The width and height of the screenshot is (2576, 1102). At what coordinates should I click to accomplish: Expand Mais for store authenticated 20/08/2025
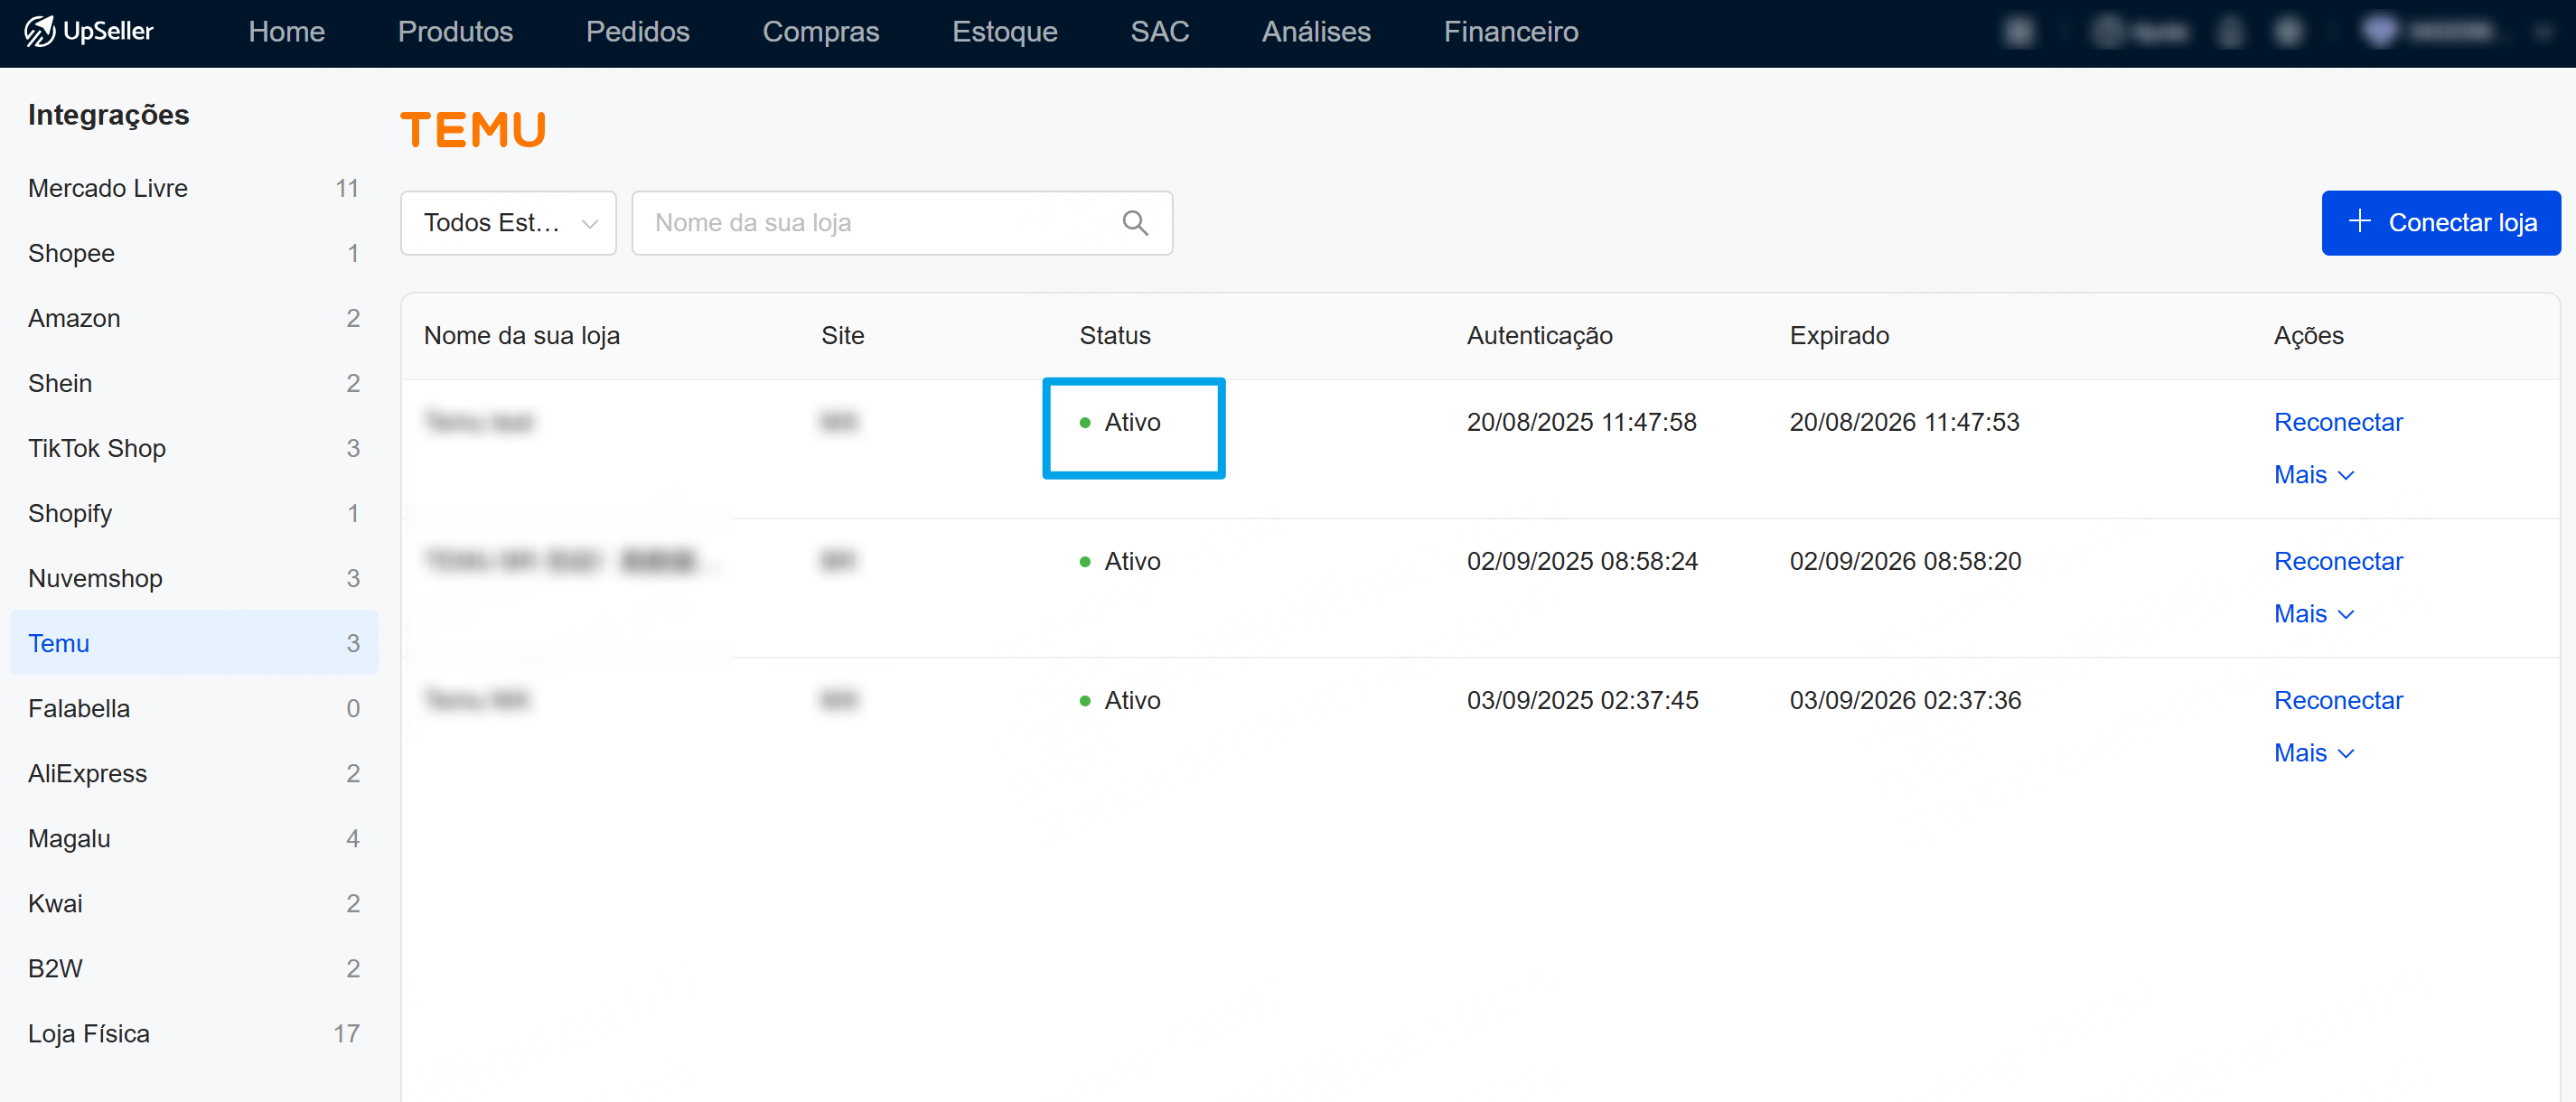2314,475
